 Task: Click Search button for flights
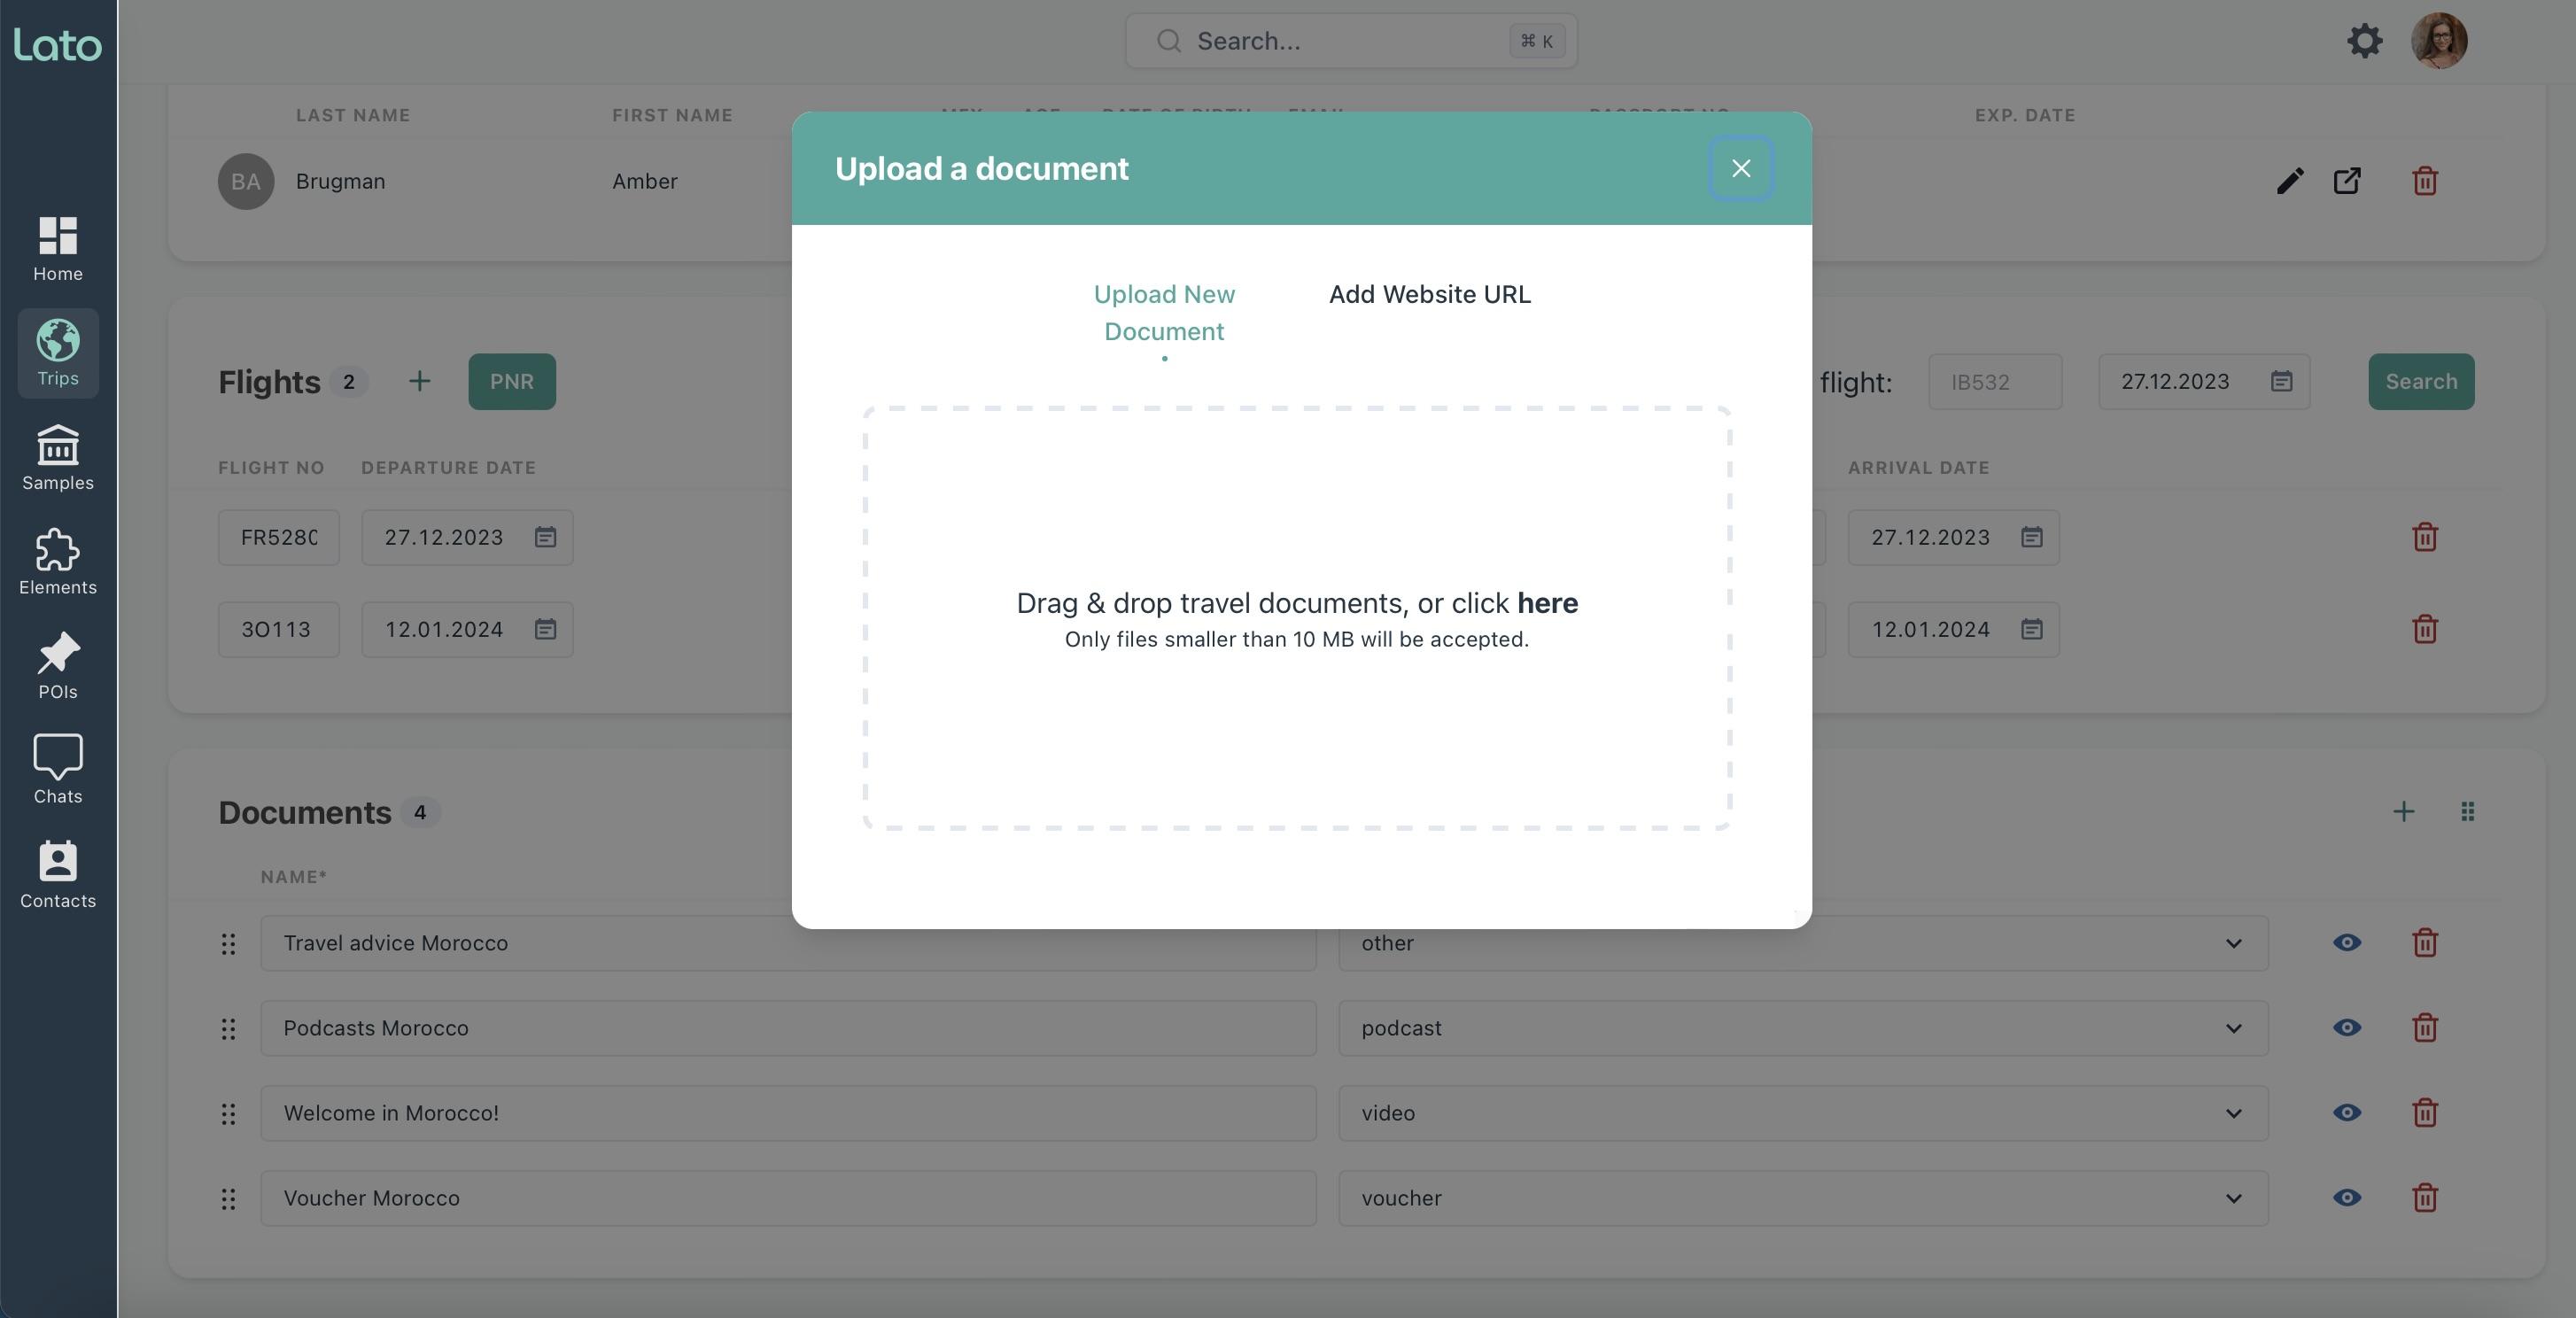tap(2421, 380)
